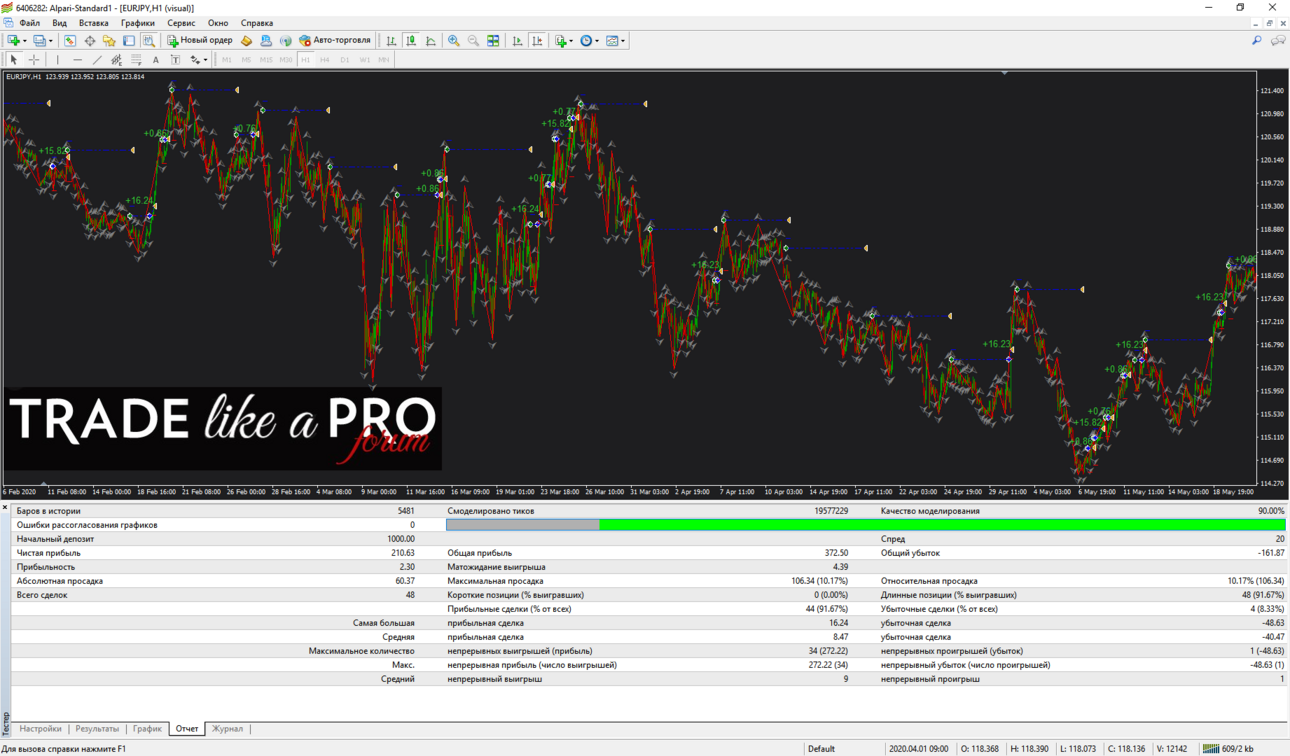Switch chart to bar chart style
1290x756 pixels.
(x=391, y=41)
